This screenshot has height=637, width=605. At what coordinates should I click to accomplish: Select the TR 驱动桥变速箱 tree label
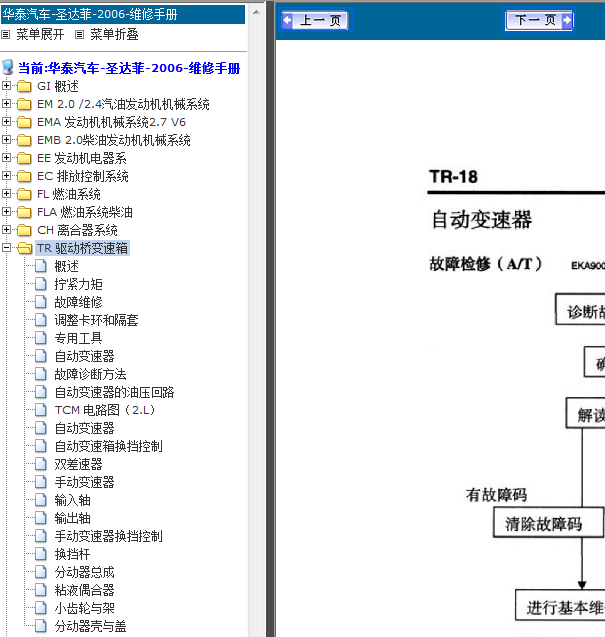[x=82, y=248]
